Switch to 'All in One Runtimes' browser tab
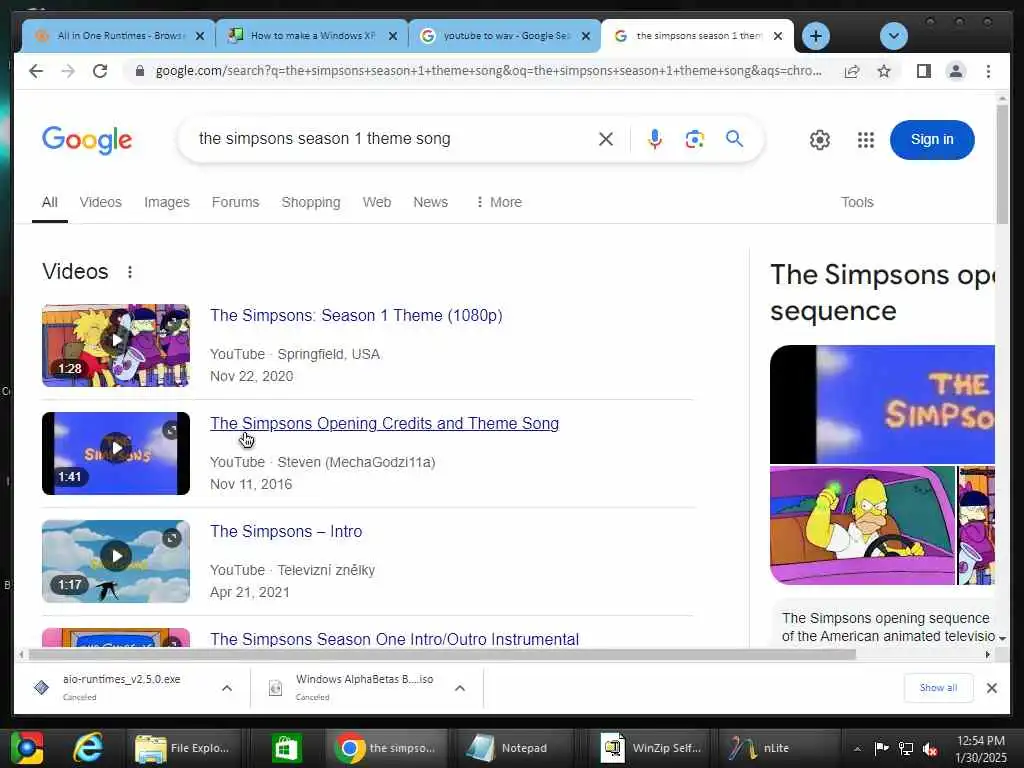Viewport: 1024px width, 768px height. pos(120,36)
